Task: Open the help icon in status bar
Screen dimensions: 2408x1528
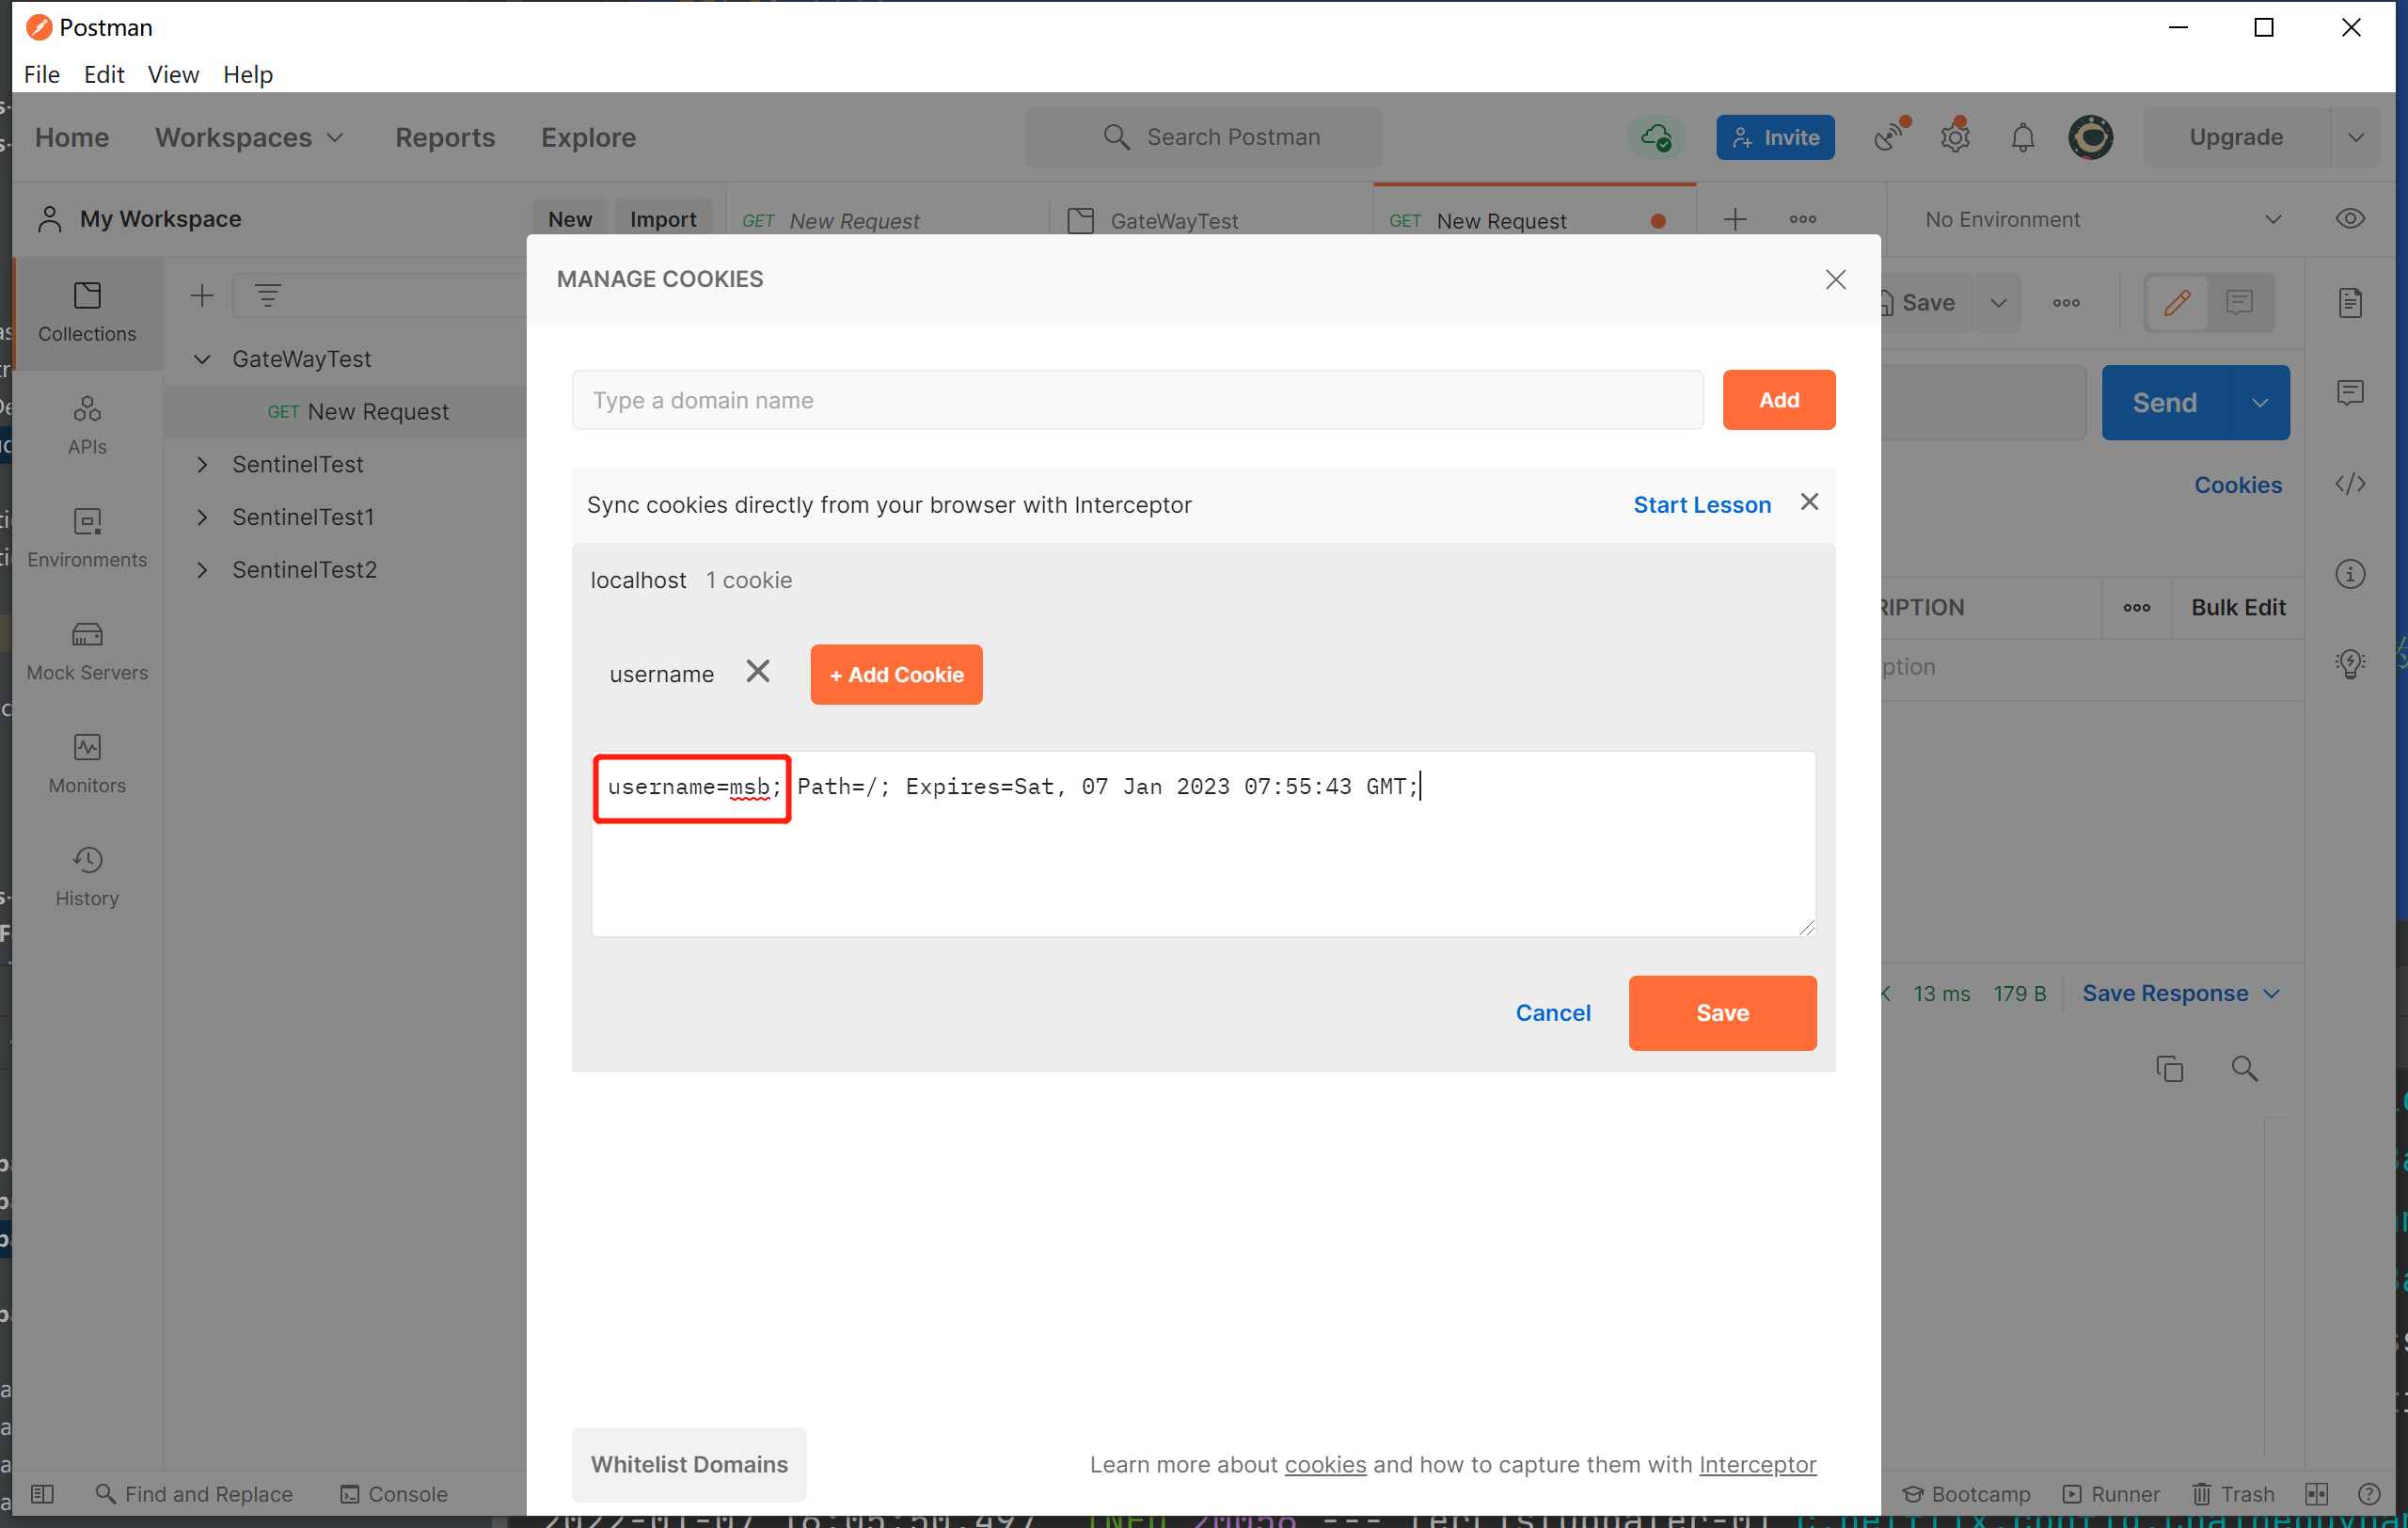Action: coord(2368,1493)
